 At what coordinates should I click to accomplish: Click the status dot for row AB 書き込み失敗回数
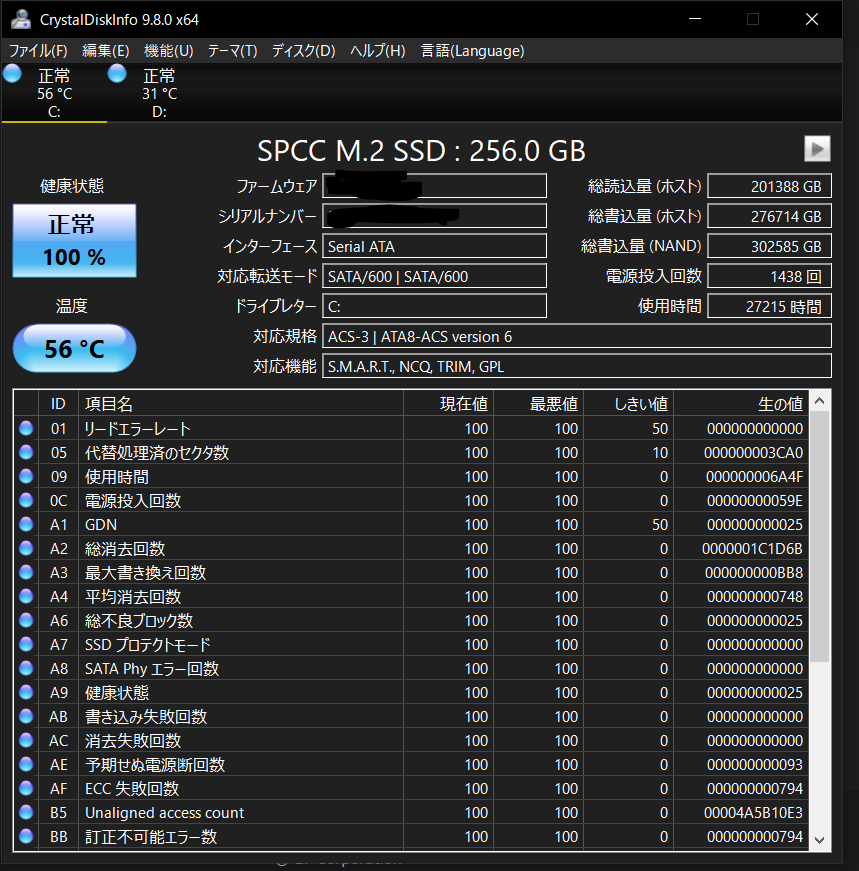point(26,716)
